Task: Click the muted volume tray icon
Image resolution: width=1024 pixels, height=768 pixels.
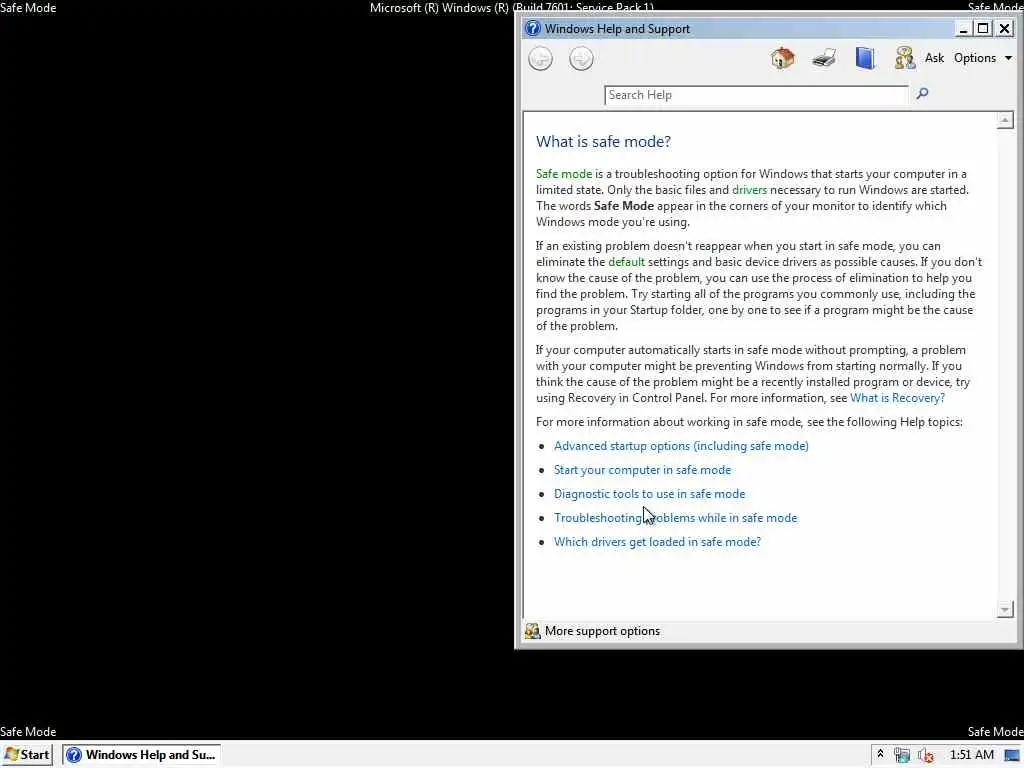Action: [x=925, y=755]
